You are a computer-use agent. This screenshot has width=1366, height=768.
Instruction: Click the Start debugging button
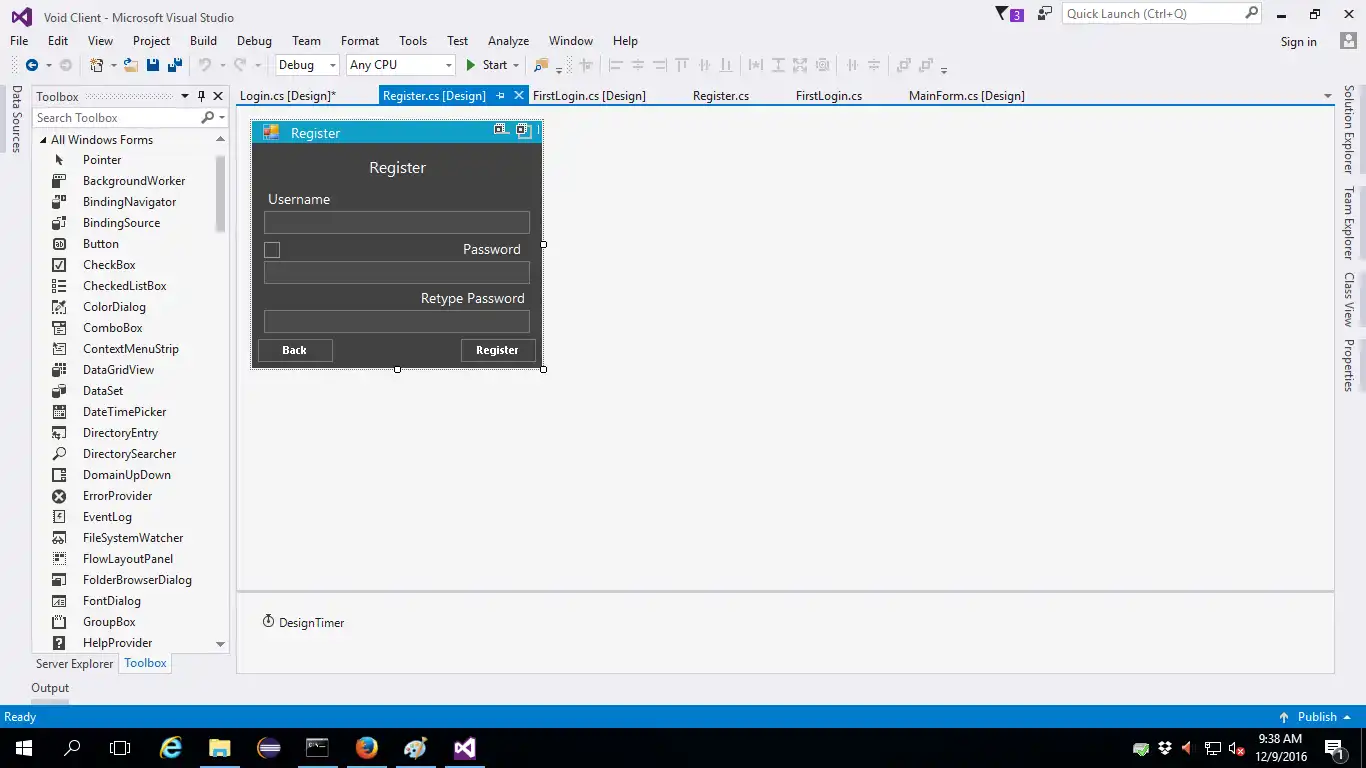486,65
